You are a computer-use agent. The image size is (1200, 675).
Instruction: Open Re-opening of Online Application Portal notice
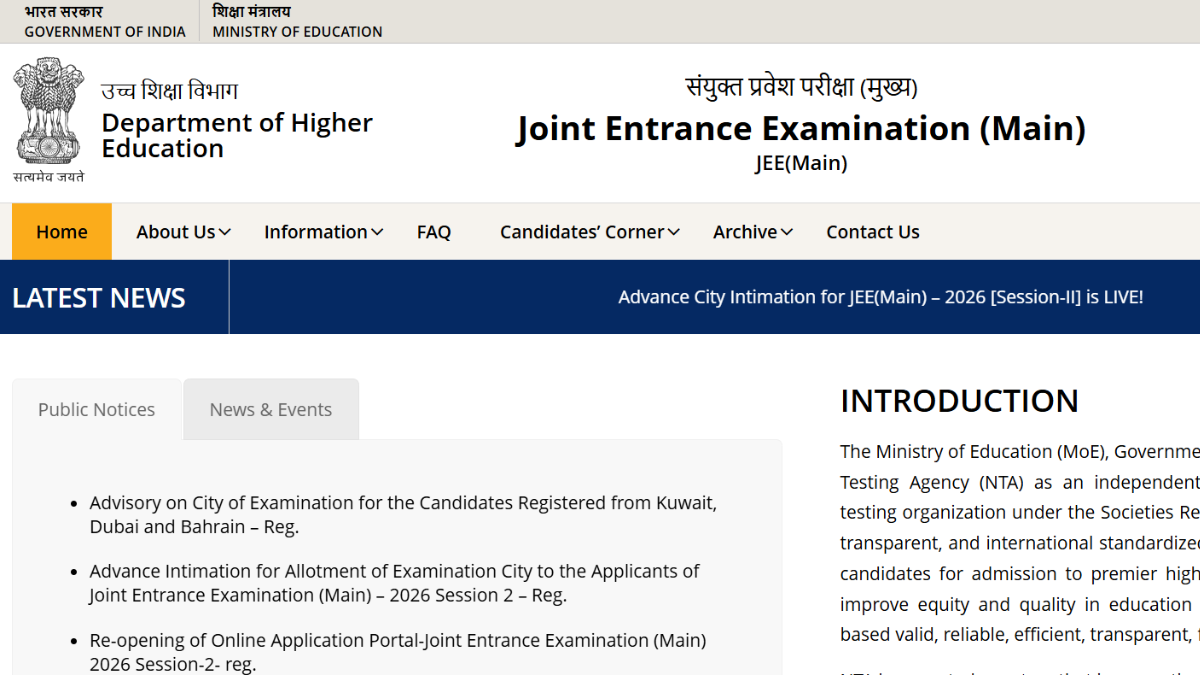397,651
